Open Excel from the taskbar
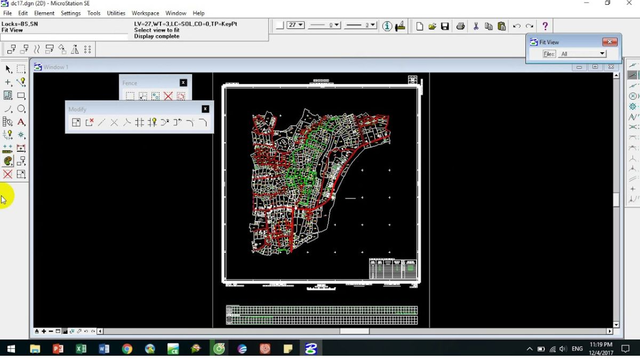The height and width of the screenshot is (360, 640). click(x=81, y=349)
